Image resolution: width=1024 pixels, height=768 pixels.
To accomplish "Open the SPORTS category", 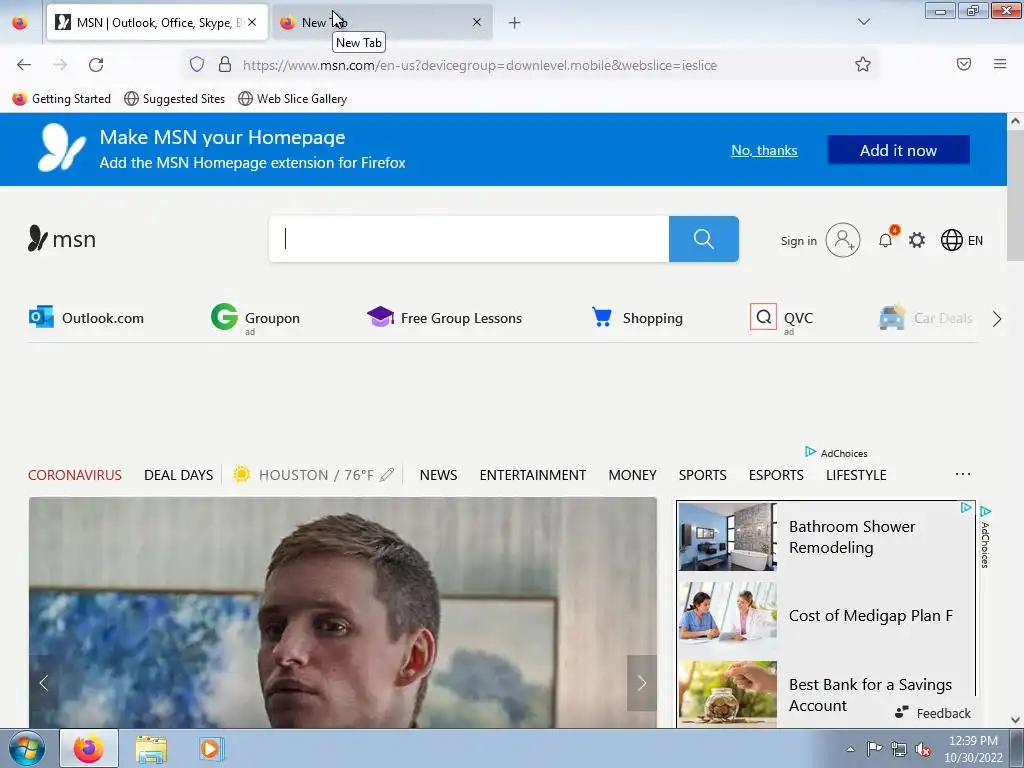I will [x=703, y=475].
